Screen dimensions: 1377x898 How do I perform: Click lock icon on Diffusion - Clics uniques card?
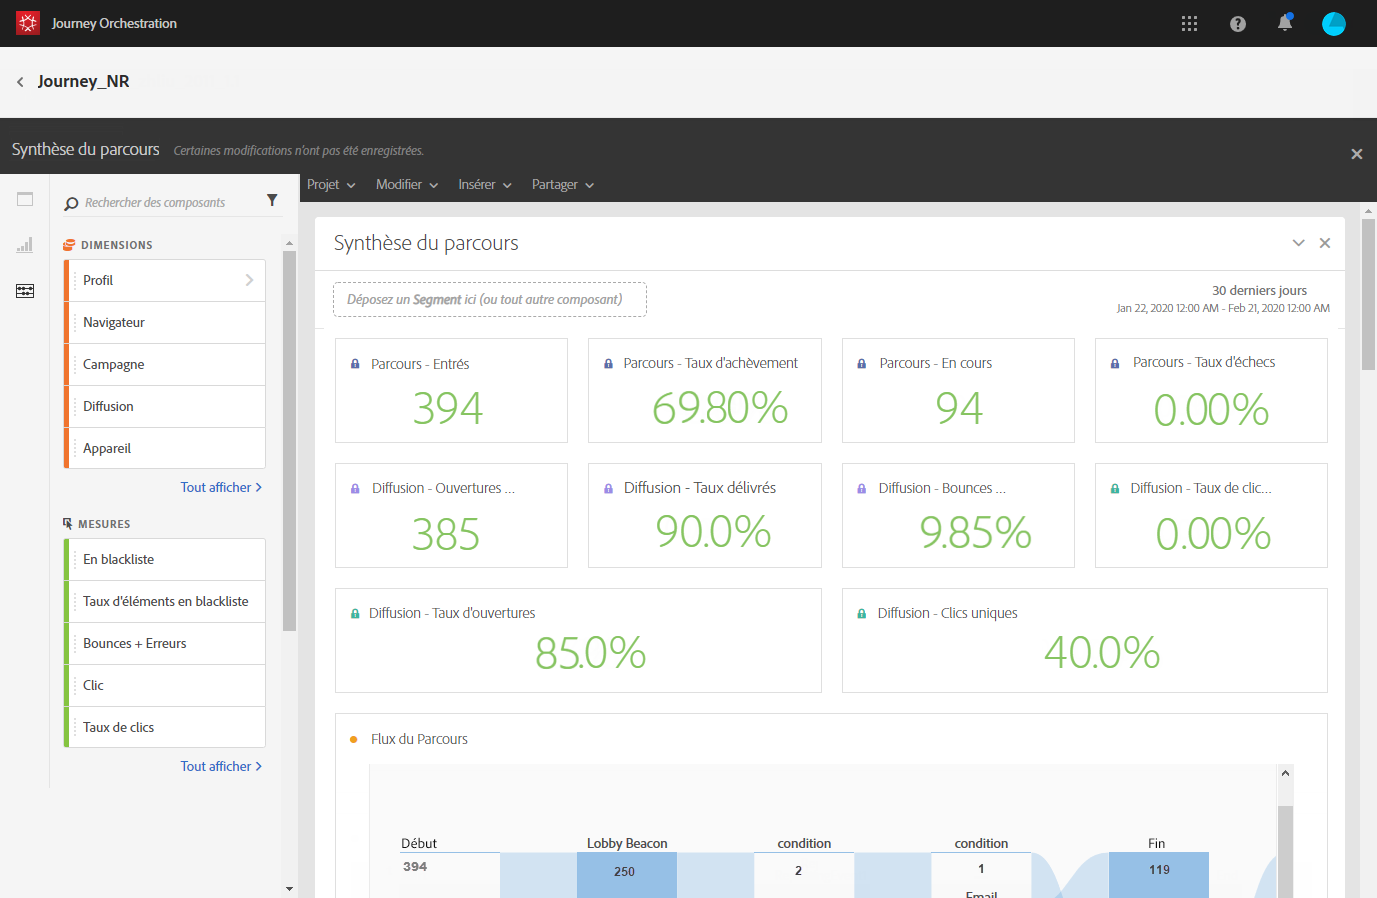pyautogui.click(x=862, y=614)
